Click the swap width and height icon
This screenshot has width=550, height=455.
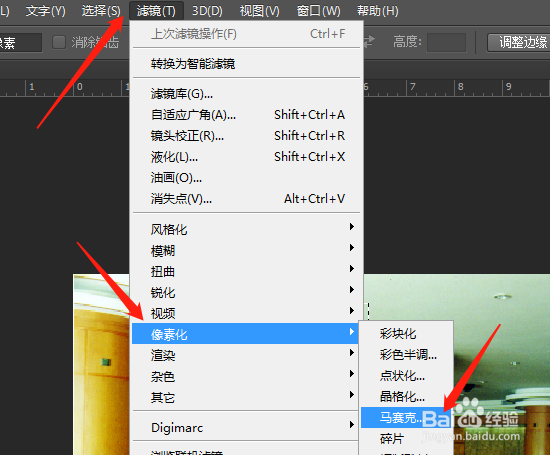369,42
